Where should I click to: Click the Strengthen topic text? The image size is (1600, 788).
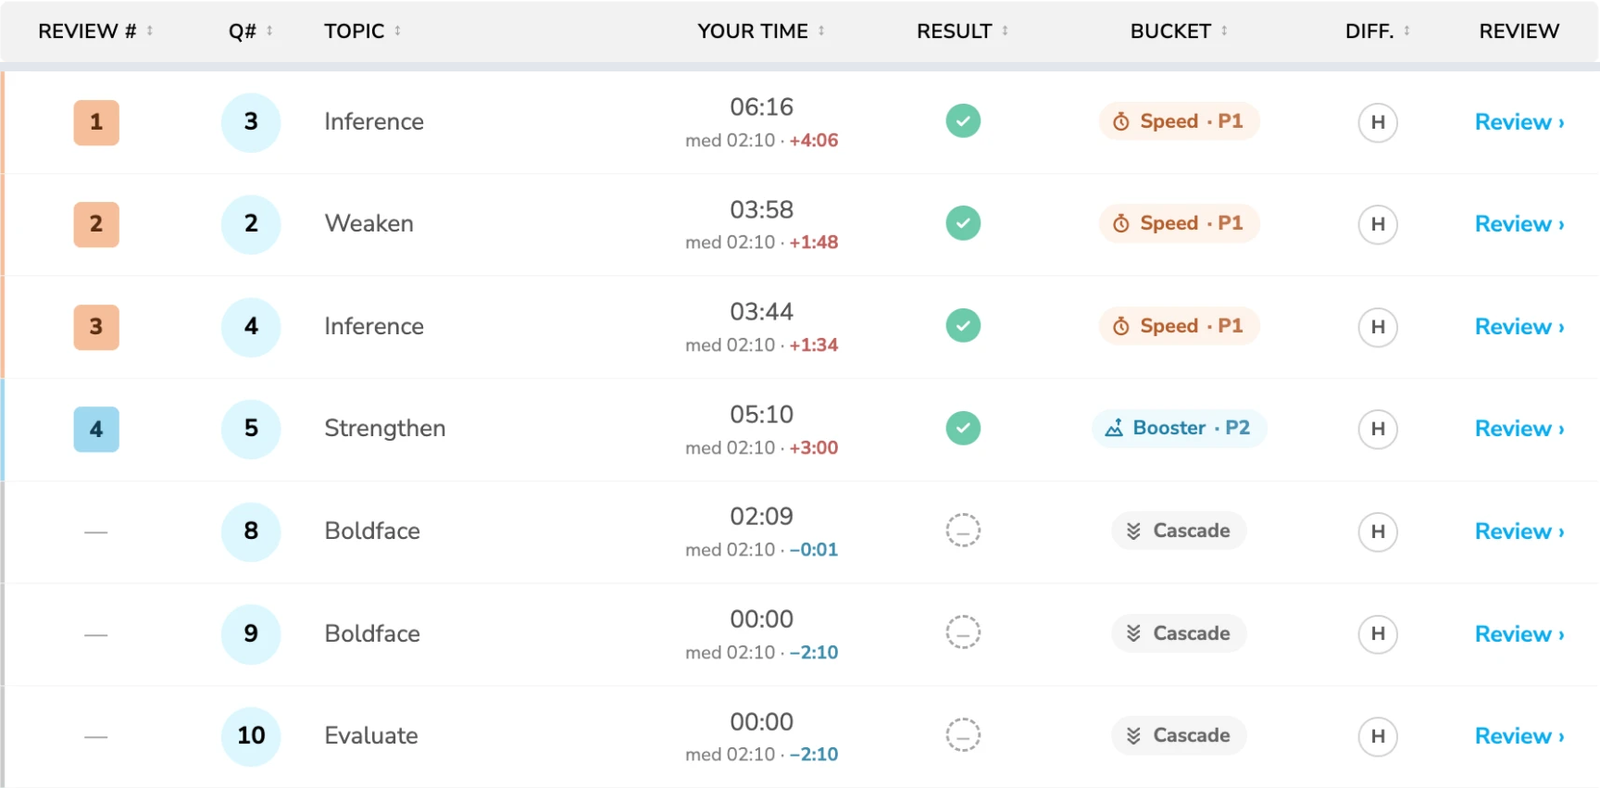385,428
